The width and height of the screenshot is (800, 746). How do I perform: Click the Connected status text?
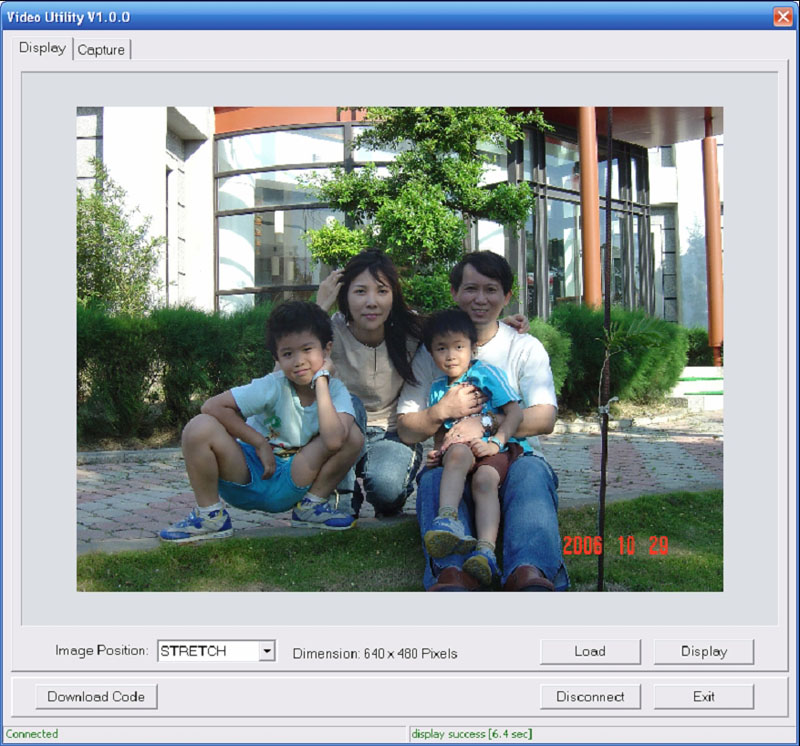[32, 734]
